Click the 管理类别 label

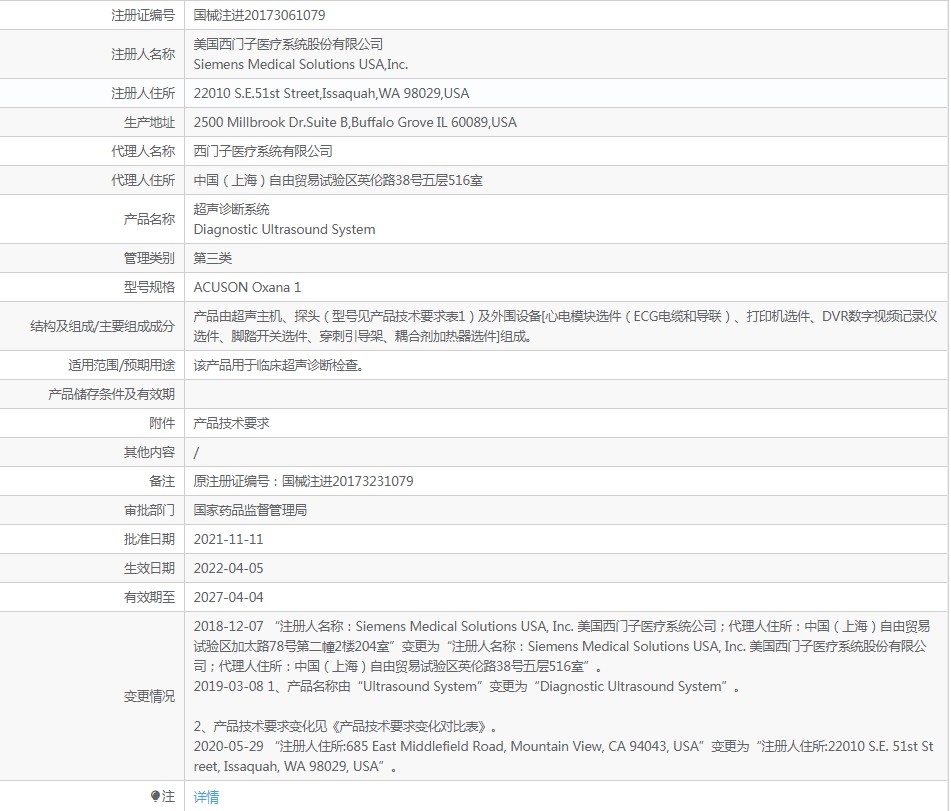click(x=149, y=258)
